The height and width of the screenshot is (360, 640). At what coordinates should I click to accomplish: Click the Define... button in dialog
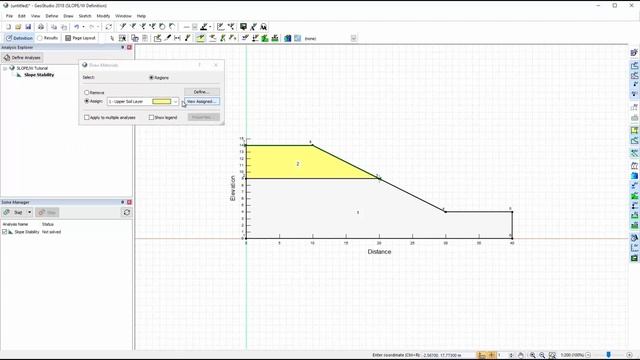coord(202,92)
